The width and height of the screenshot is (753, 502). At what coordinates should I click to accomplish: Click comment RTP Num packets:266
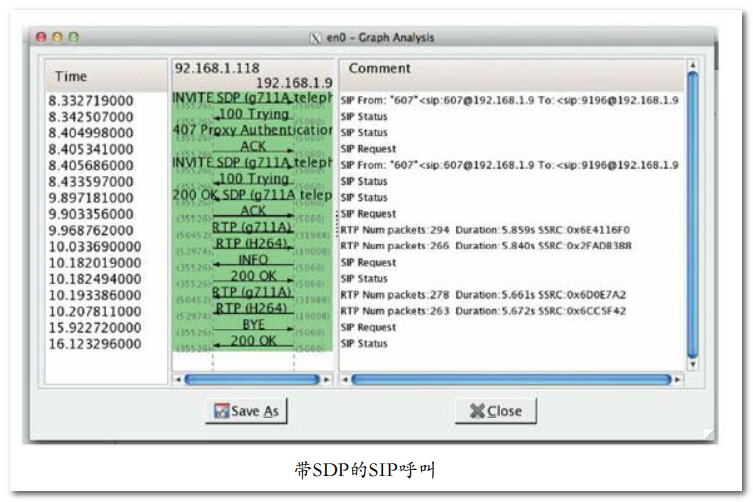point(486,246)
